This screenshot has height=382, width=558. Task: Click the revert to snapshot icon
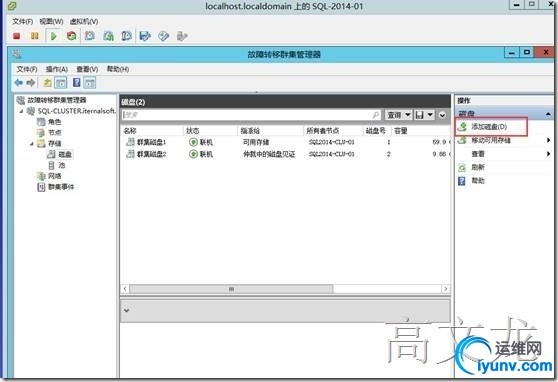pos(109,36)
